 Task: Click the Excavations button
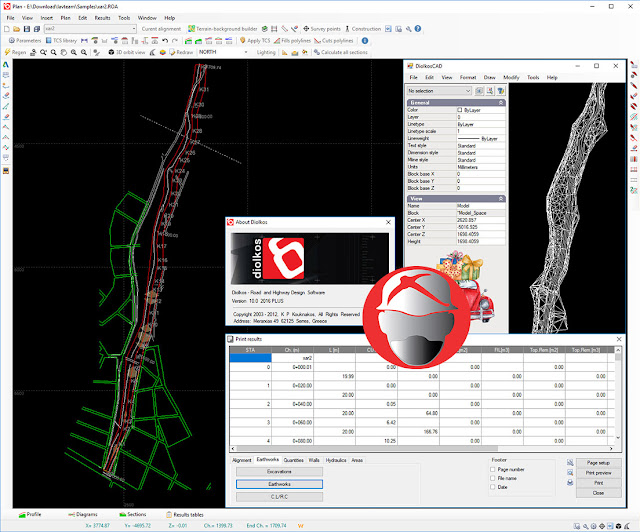pyautogui.click(x=279, y=472)
